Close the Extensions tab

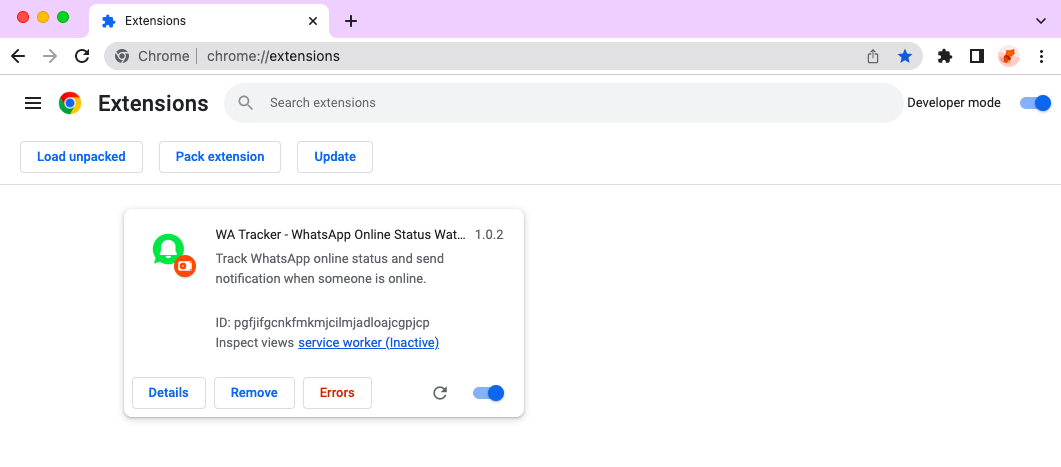313,21
